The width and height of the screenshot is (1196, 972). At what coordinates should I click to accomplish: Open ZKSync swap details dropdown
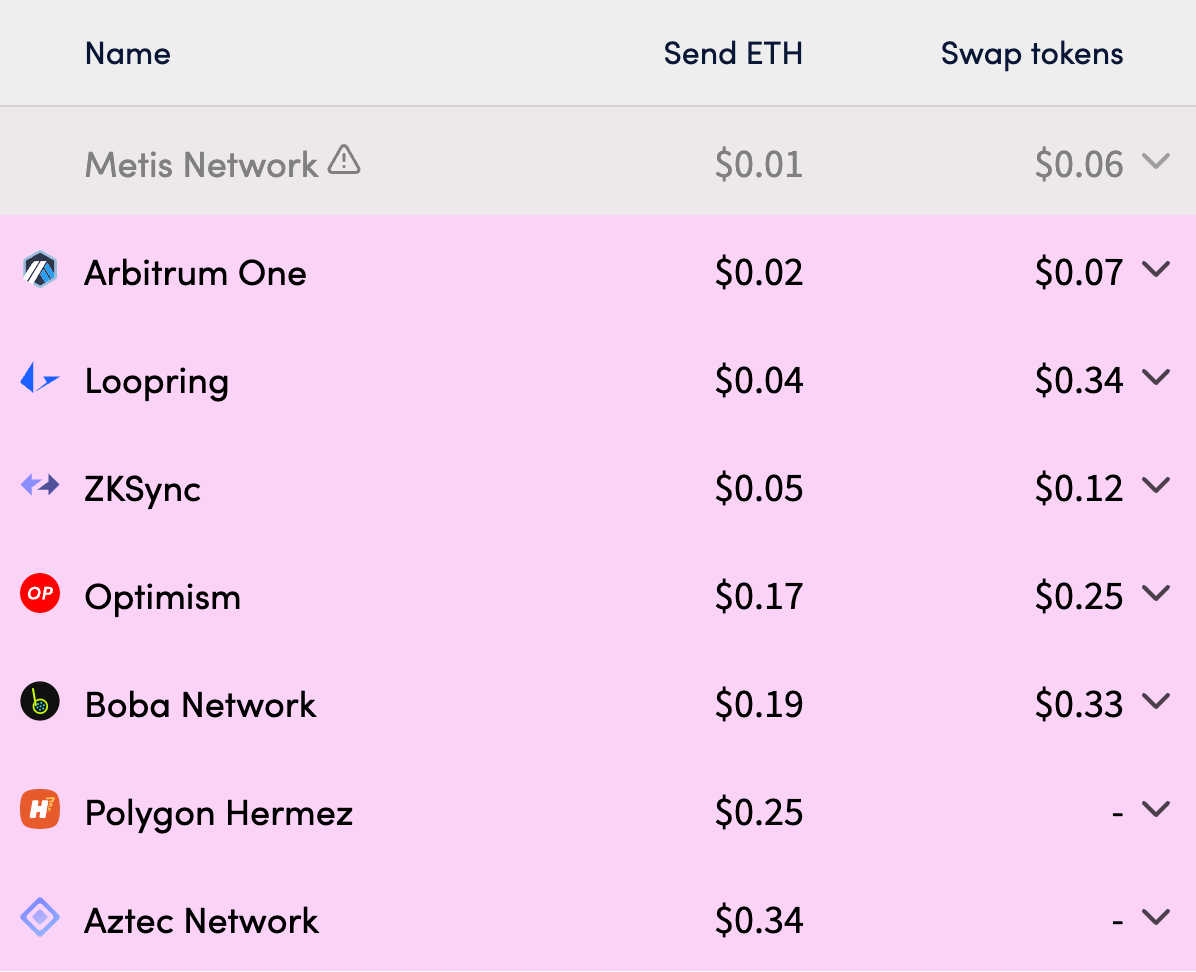[1158, 486]
